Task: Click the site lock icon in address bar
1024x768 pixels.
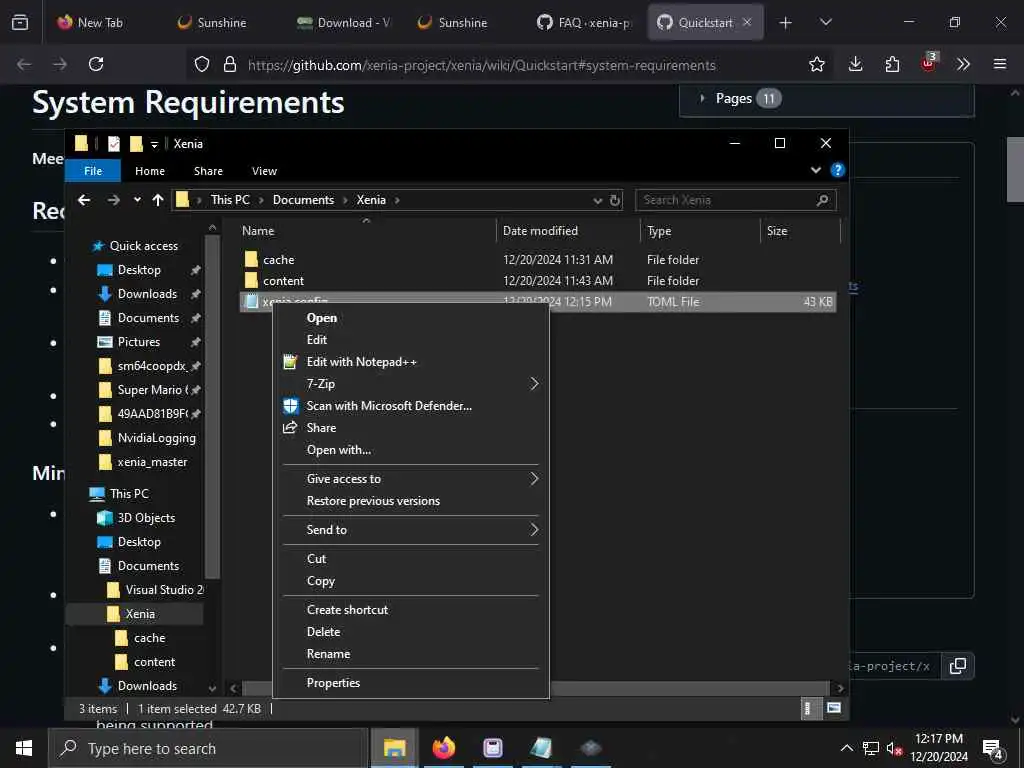Action: [229, 64]
